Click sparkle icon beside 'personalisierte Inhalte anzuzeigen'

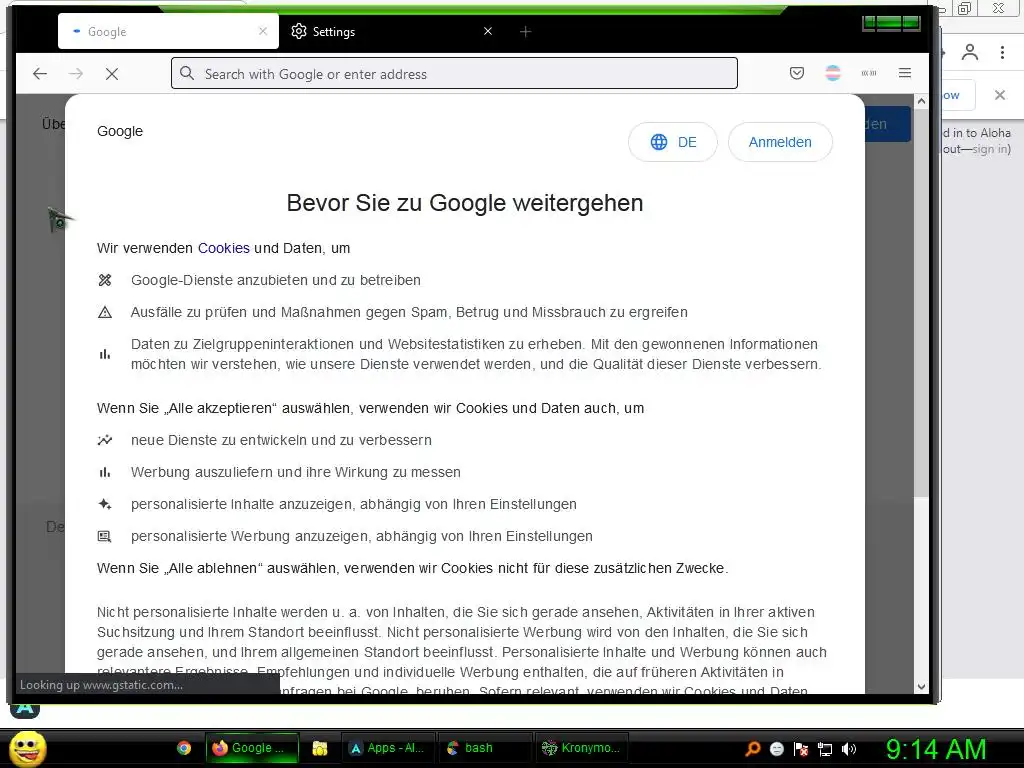point(104,504)
